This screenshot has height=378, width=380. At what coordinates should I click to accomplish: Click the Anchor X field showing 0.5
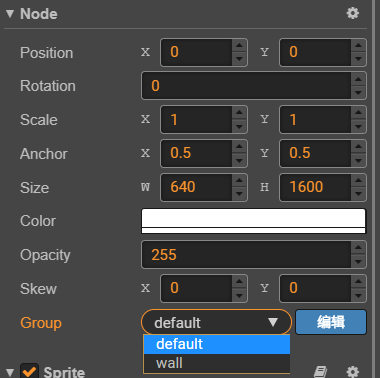(196, 153)
